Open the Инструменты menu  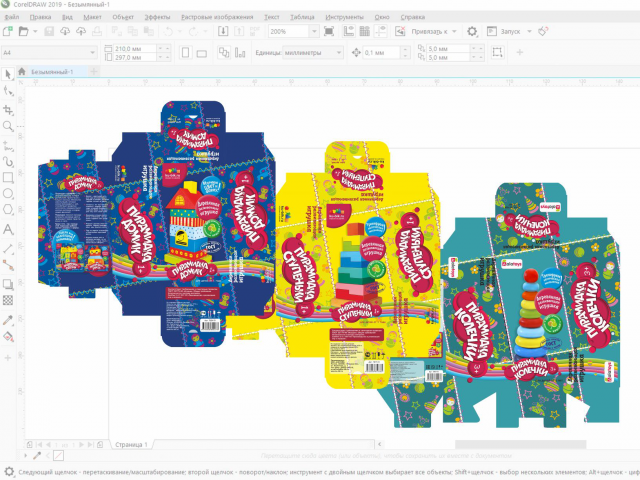tap(344, 17)
